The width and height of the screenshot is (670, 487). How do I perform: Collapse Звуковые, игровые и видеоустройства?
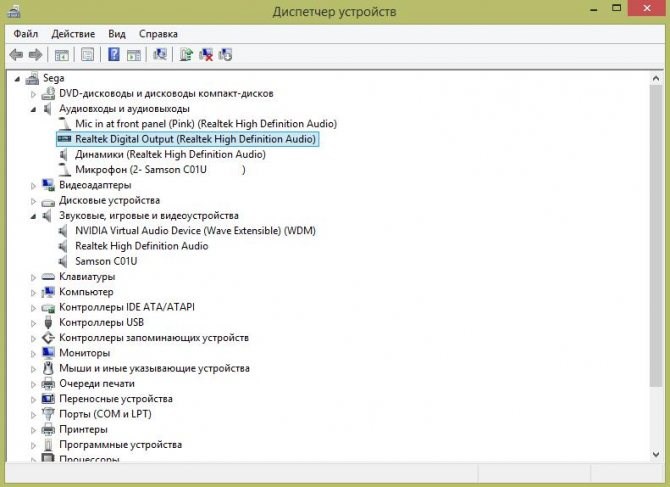pyautogui.click(x=33, y=216)
